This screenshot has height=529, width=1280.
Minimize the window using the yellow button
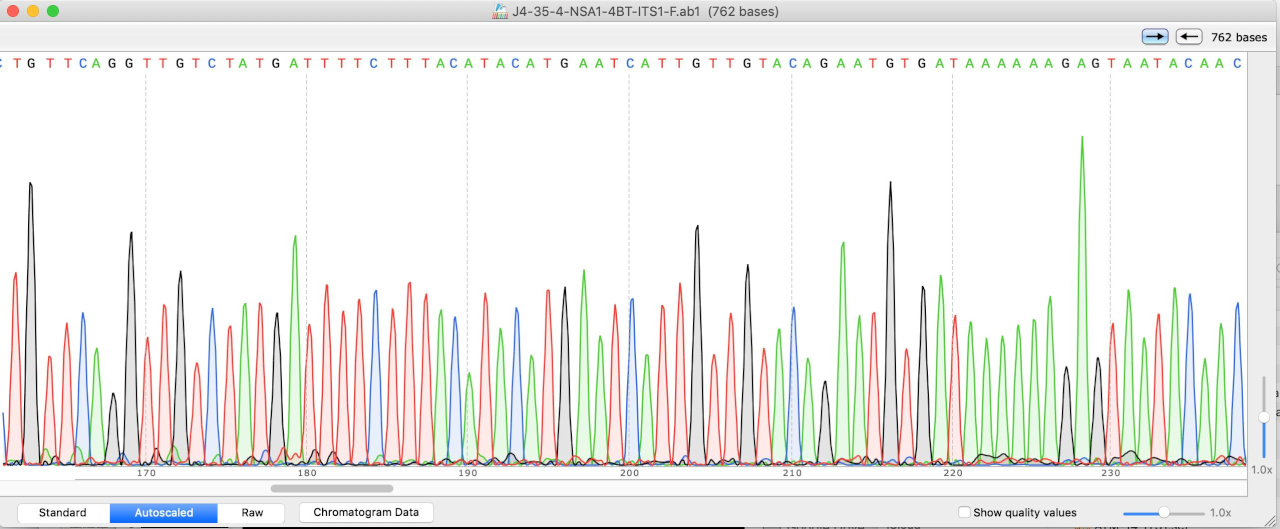pos(33,11)
